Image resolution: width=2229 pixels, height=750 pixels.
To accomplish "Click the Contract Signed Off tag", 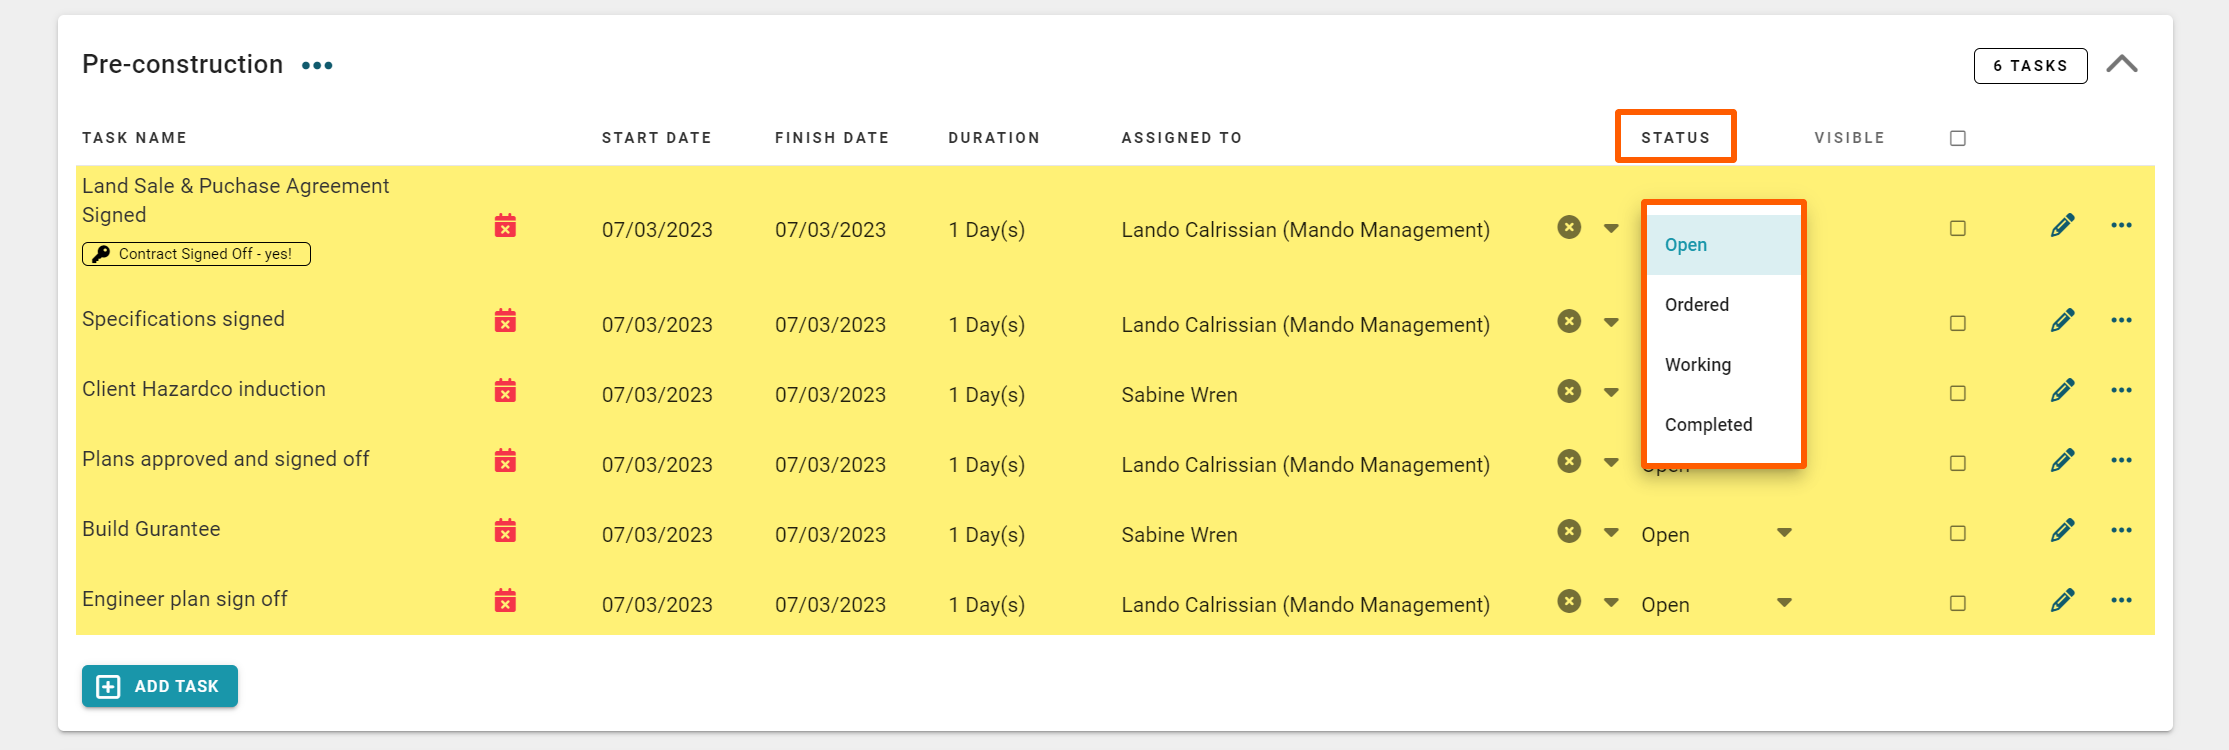I will 196,254.
